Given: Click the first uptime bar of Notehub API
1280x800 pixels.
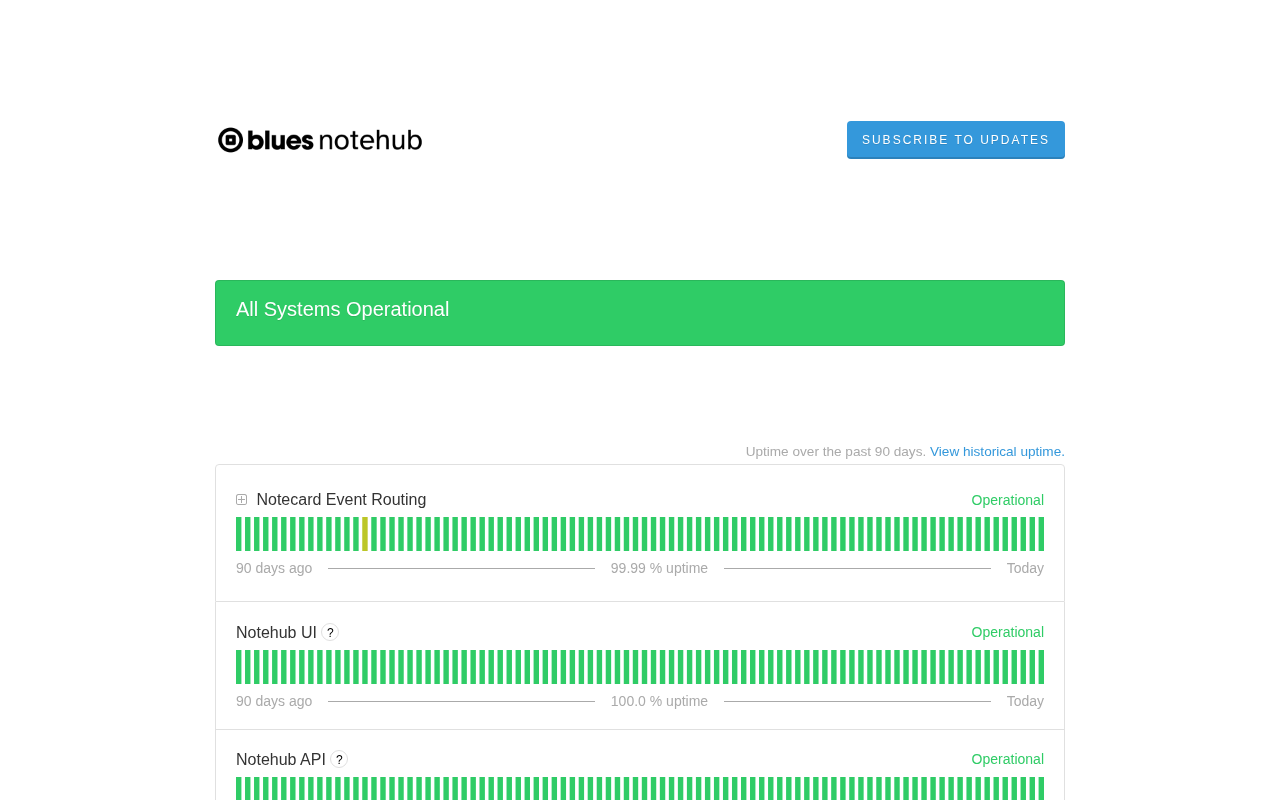Looking at the screenshot, I should click(x=239, y=789).
